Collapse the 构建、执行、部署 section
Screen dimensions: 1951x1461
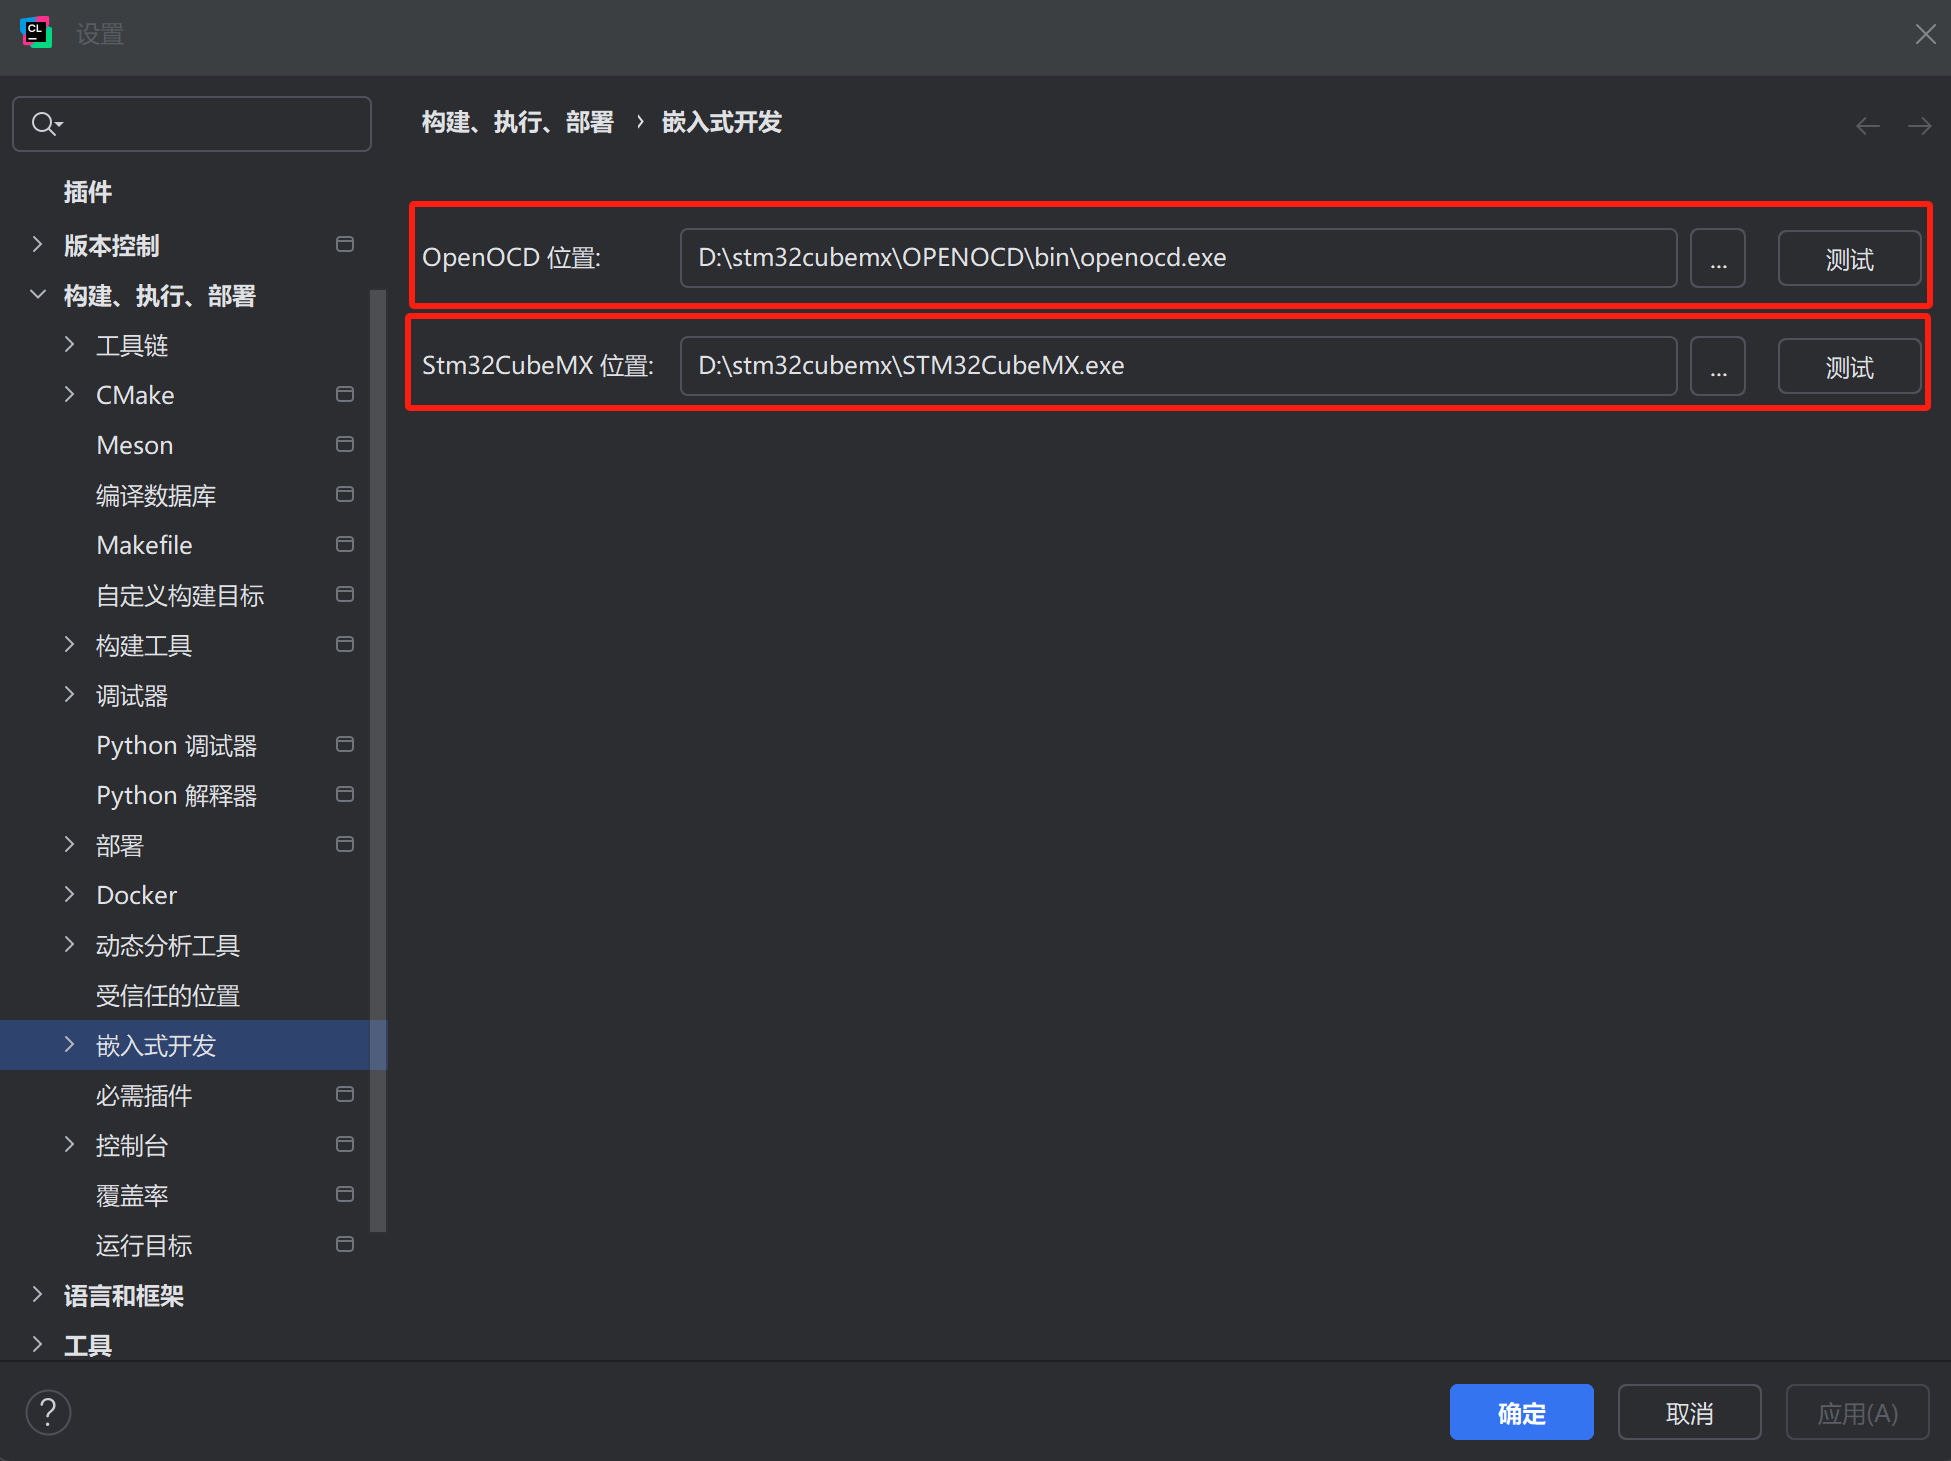click(x=37, y=295)
